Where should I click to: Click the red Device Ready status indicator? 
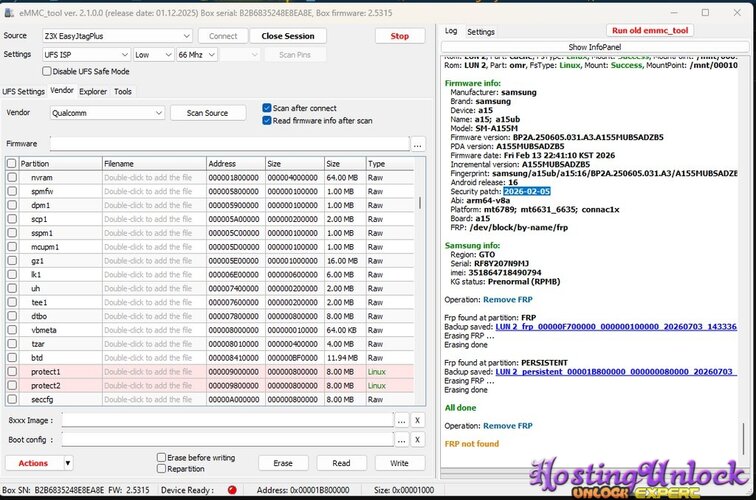point(232,490)
